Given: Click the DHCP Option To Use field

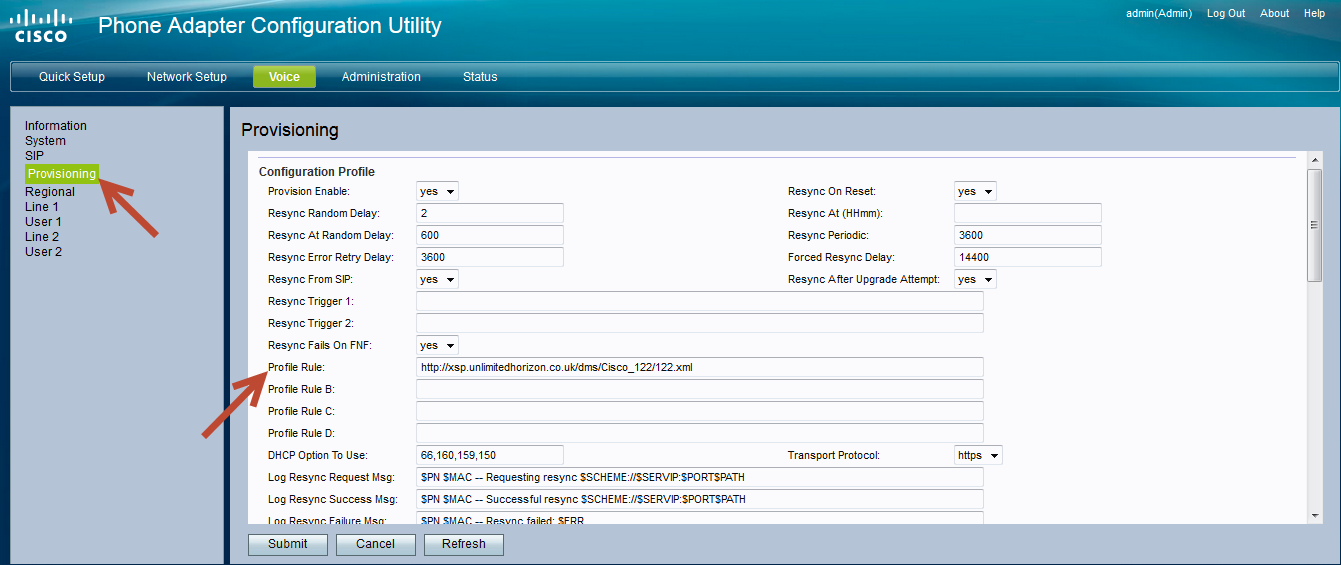Looking at the screenshot, I should pos(490,455).
